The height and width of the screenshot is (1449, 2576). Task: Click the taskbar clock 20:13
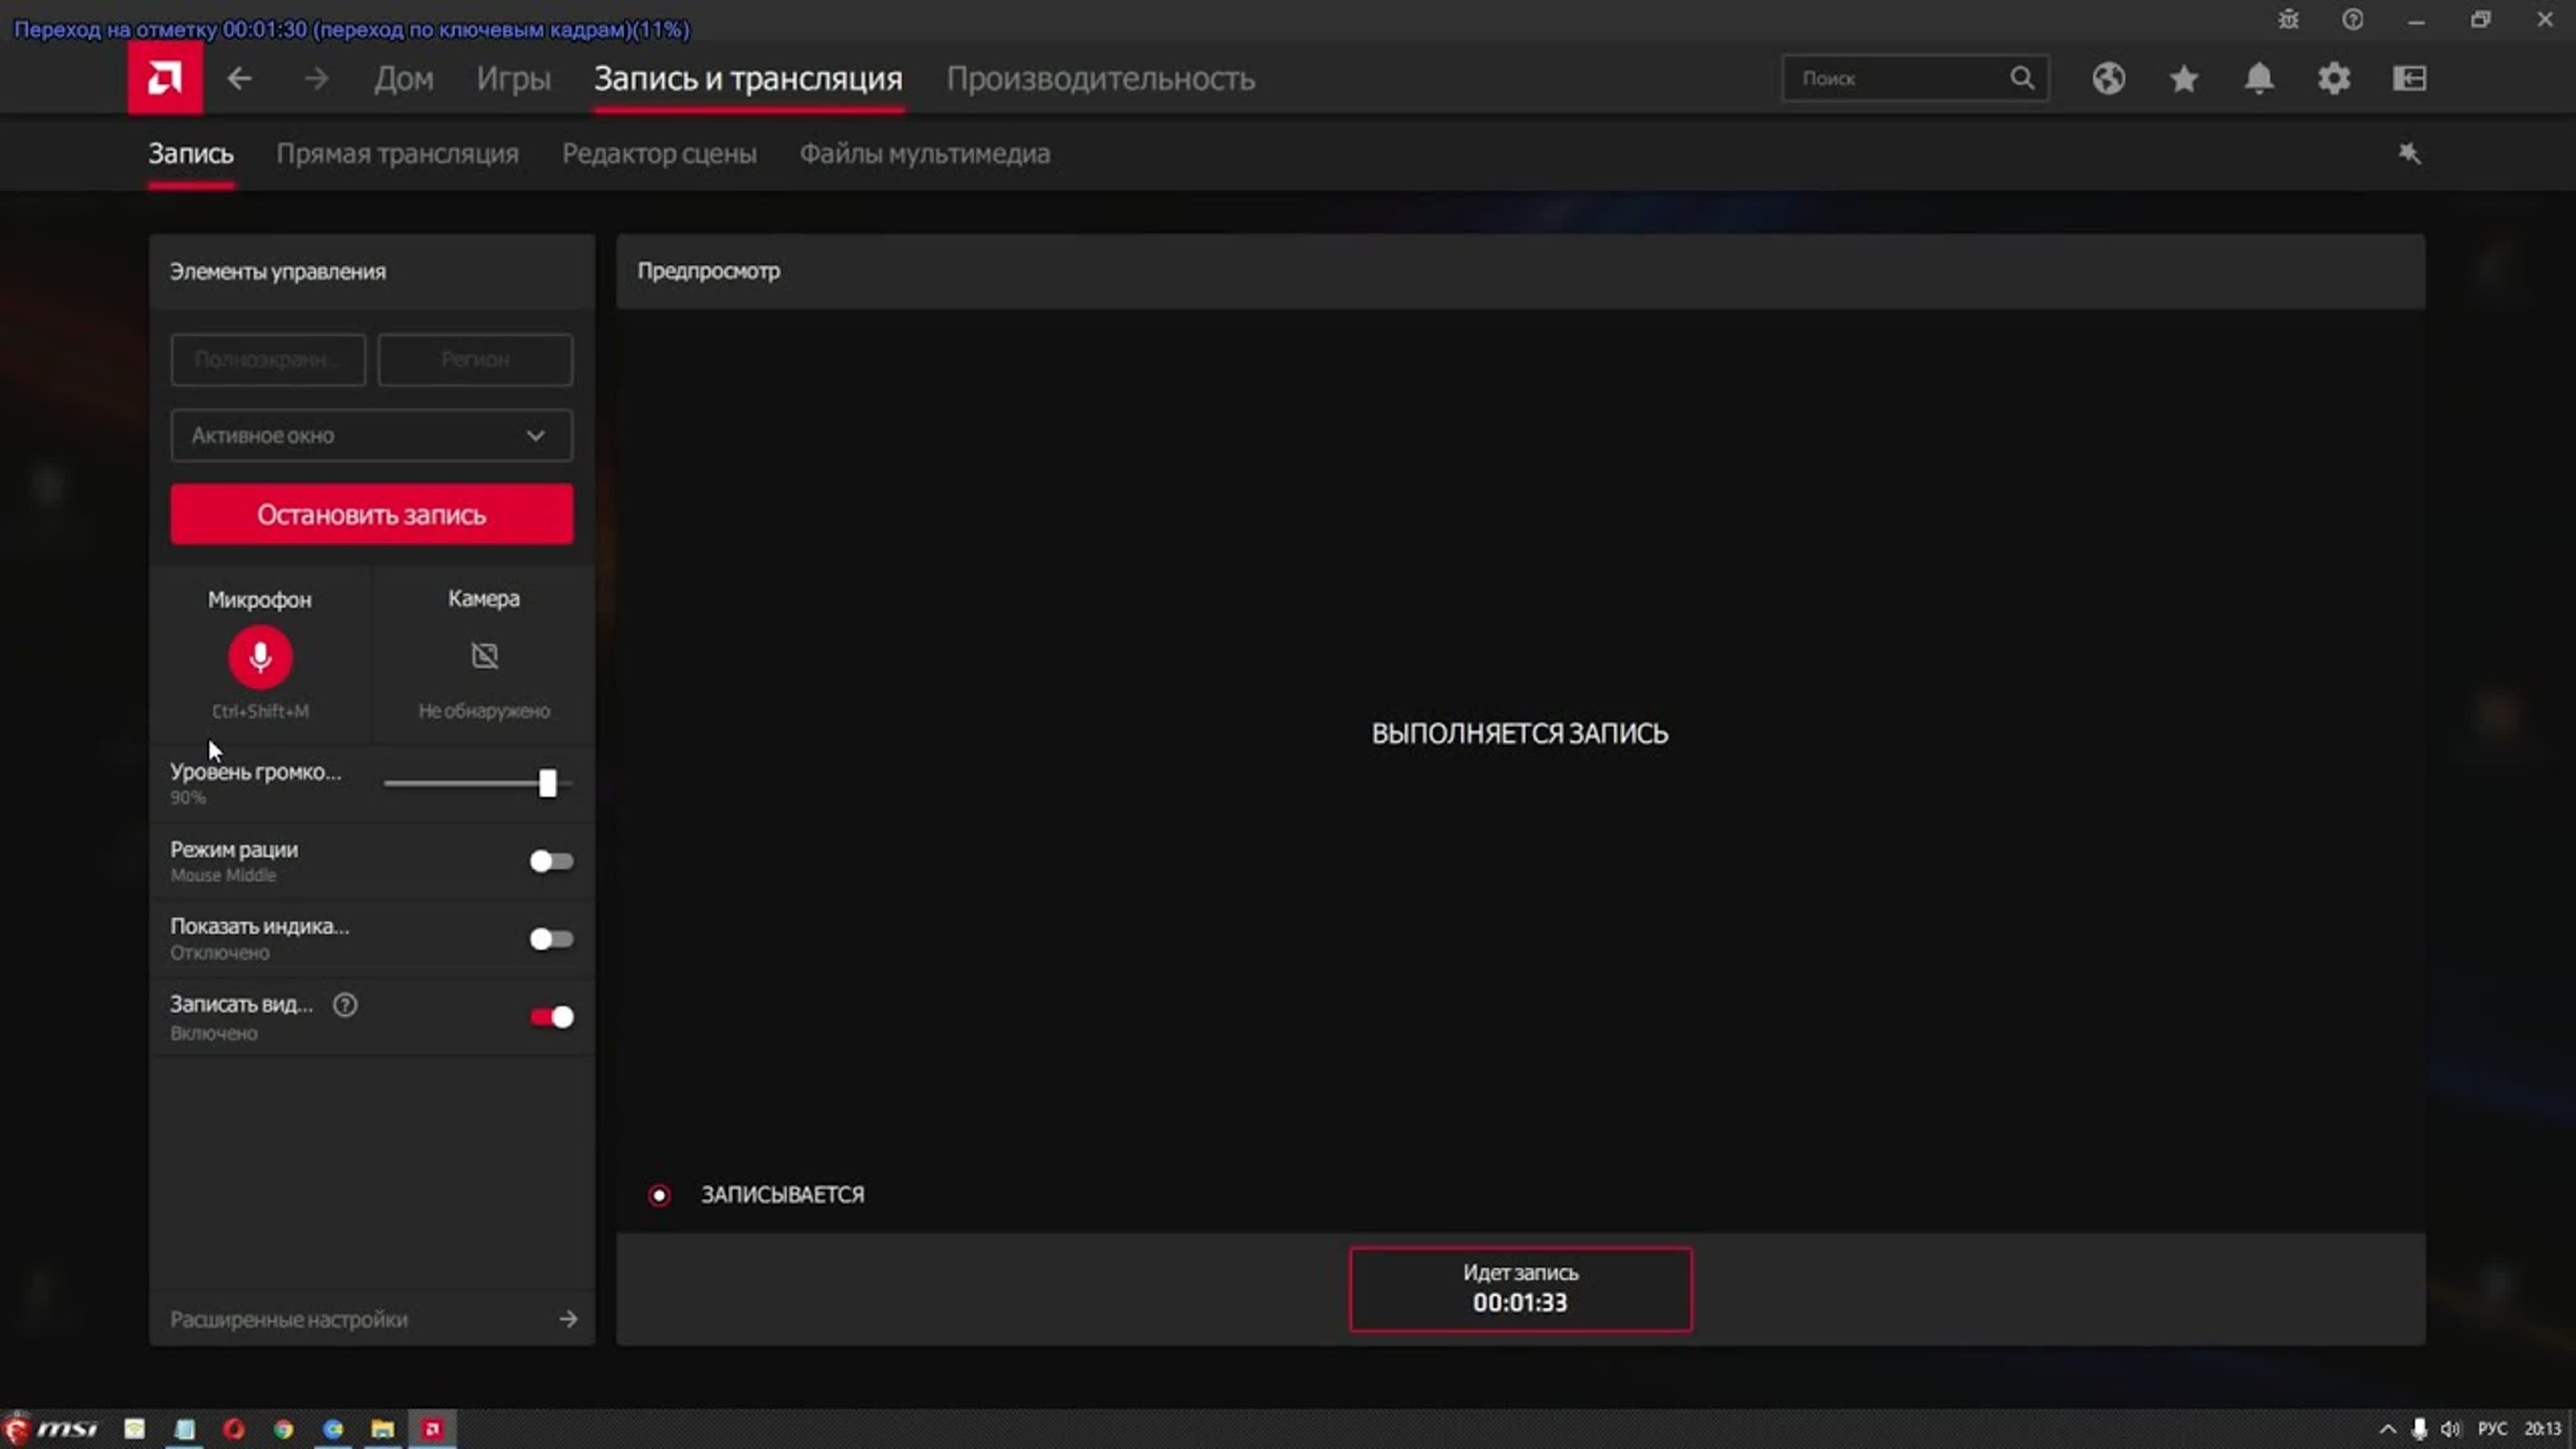click(2542, 1429)
